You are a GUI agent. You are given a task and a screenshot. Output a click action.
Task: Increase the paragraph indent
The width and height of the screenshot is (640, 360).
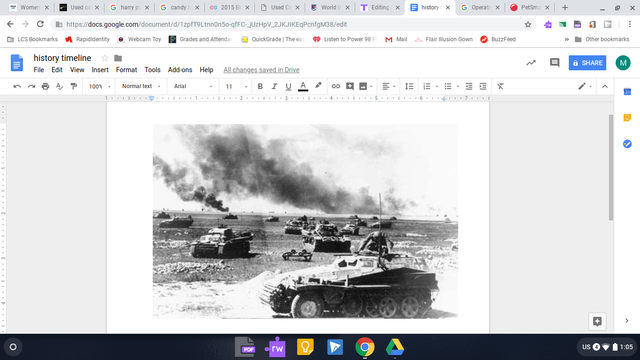pyautogui.click(x=483, y=86)
